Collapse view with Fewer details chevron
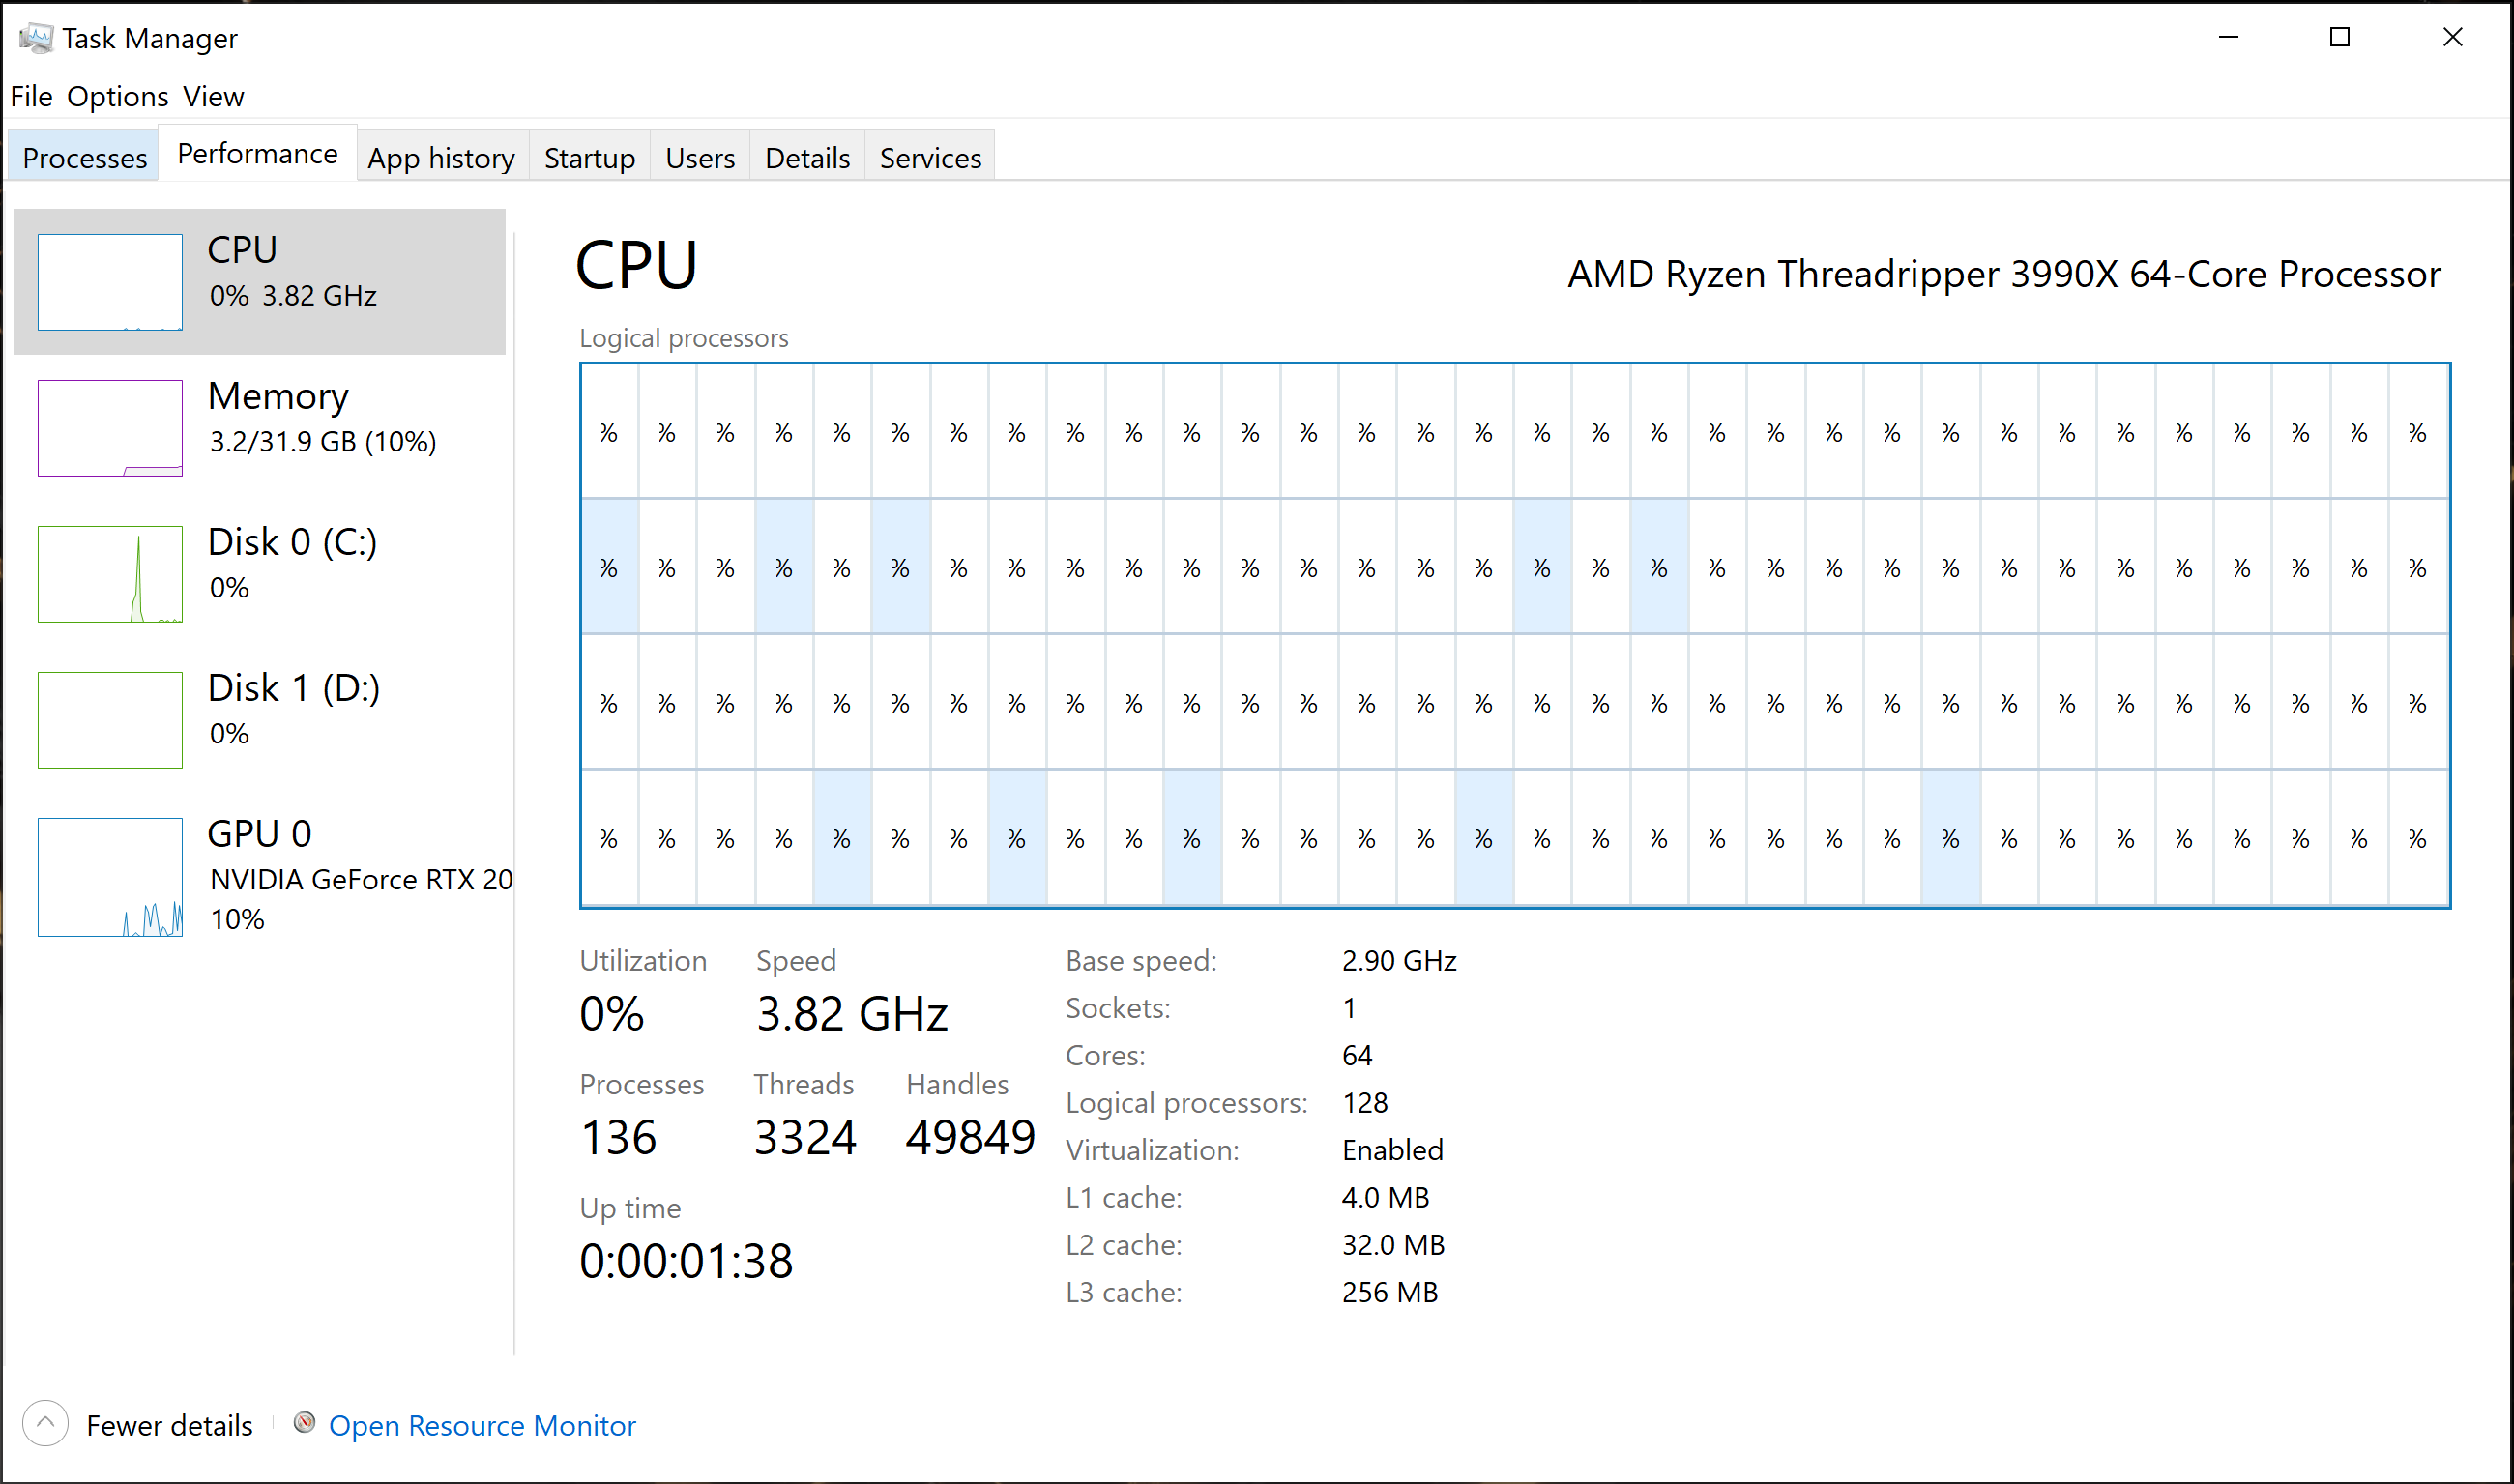The height and width of the screenshot is (1484, 2514). click(45, 1423)
